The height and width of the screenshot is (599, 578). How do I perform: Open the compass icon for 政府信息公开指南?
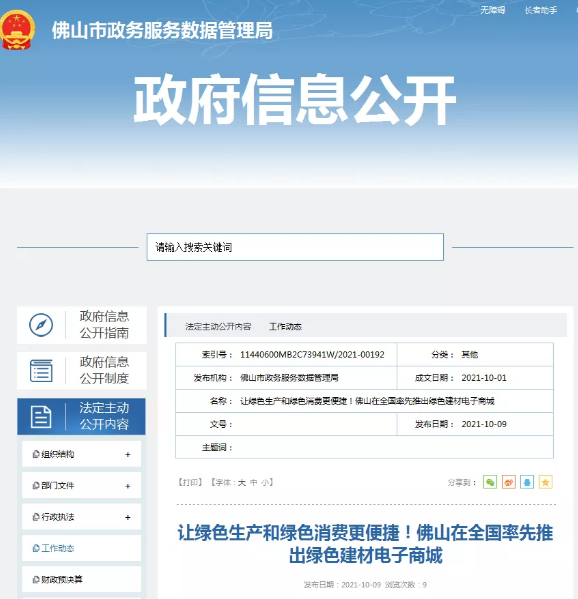tap(41, 325)
